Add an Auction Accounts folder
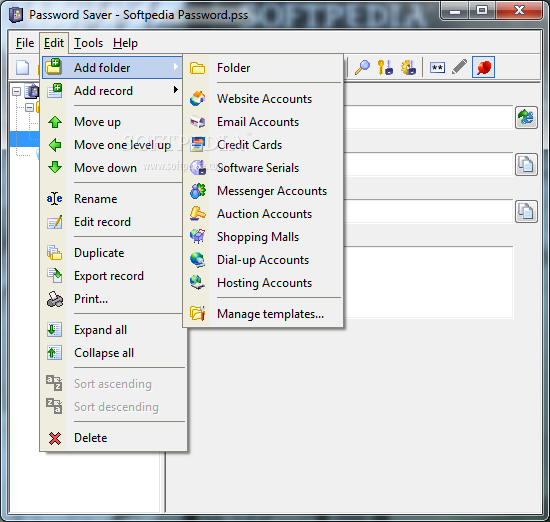550x522 pixels. pyautogui.click(x=263, y=214)
